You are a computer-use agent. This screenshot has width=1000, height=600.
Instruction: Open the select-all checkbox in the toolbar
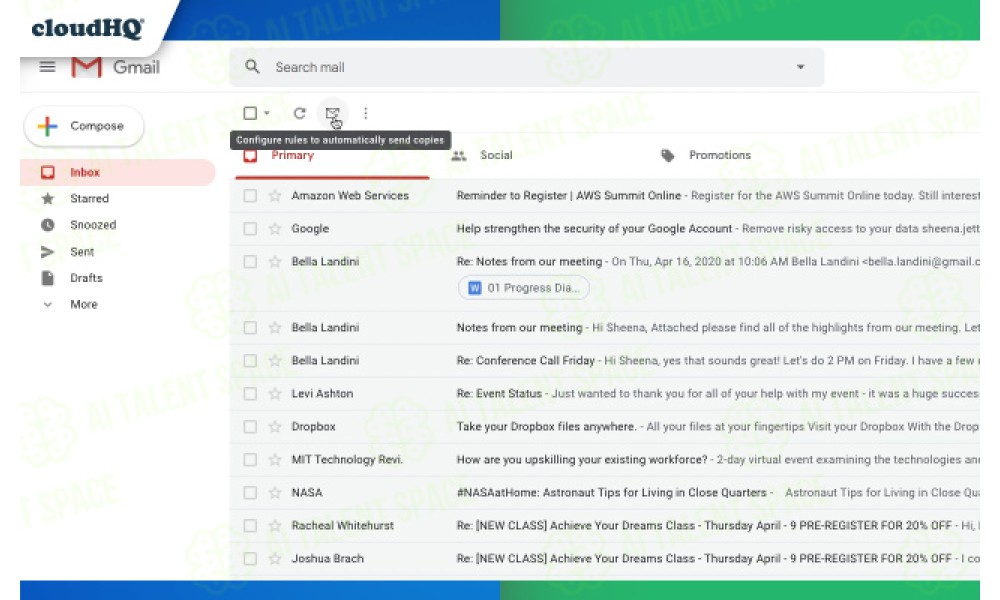point(250,113)
